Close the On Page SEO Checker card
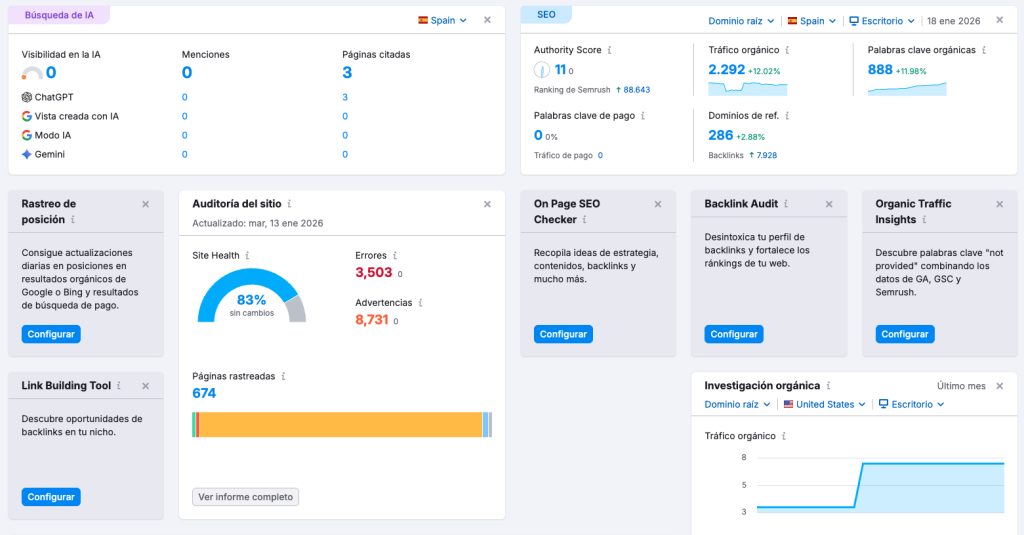 pyautogui.click(x=658, y=204)
